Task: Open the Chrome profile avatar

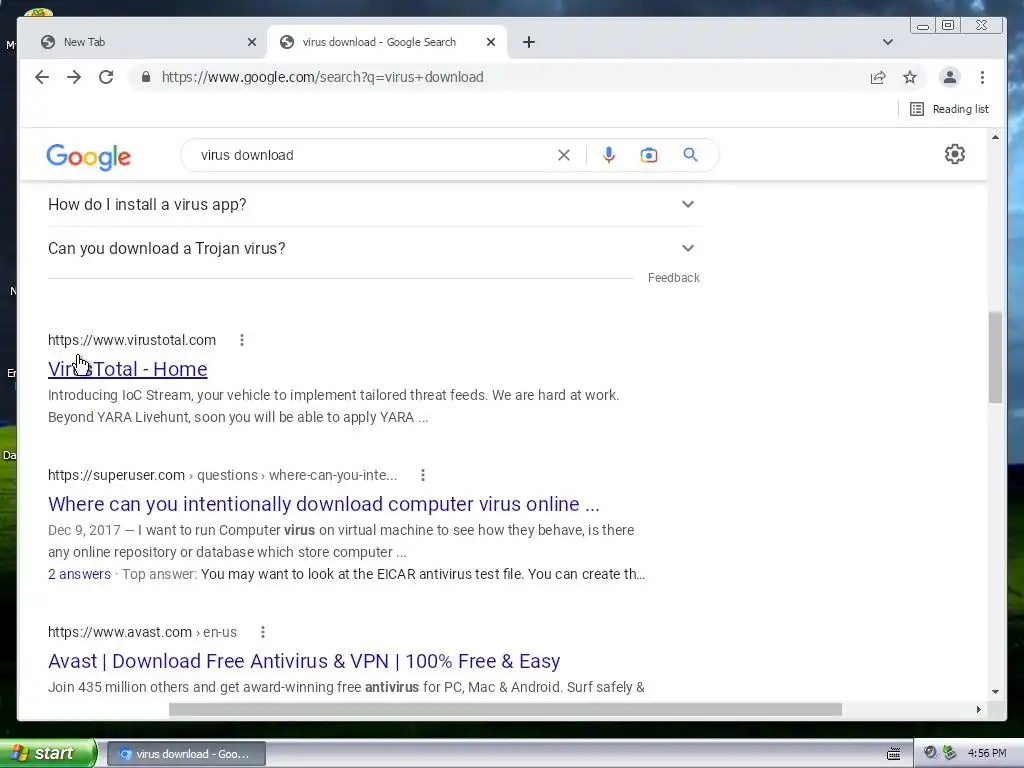Action: [x=950, y=77]
